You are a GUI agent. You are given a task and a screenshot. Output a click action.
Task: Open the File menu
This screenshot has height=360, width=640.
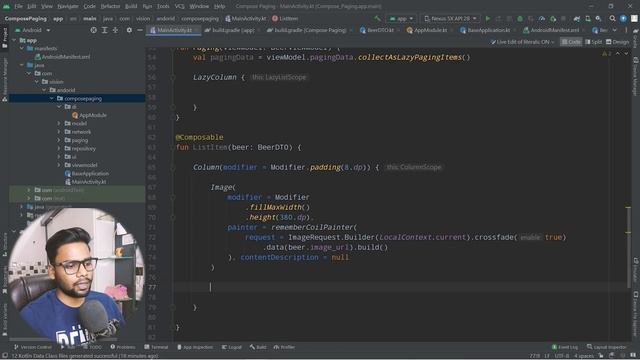(x=18, y=6)
